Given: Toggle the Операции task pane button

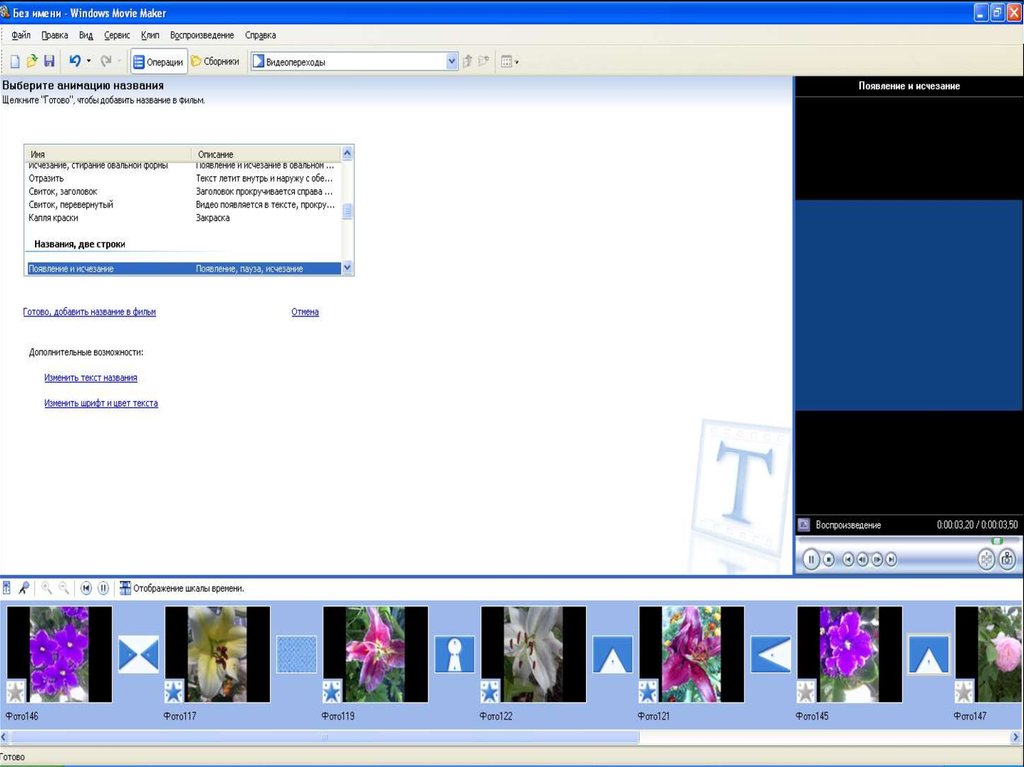Looking at the screenshot, I should (159, 62).
